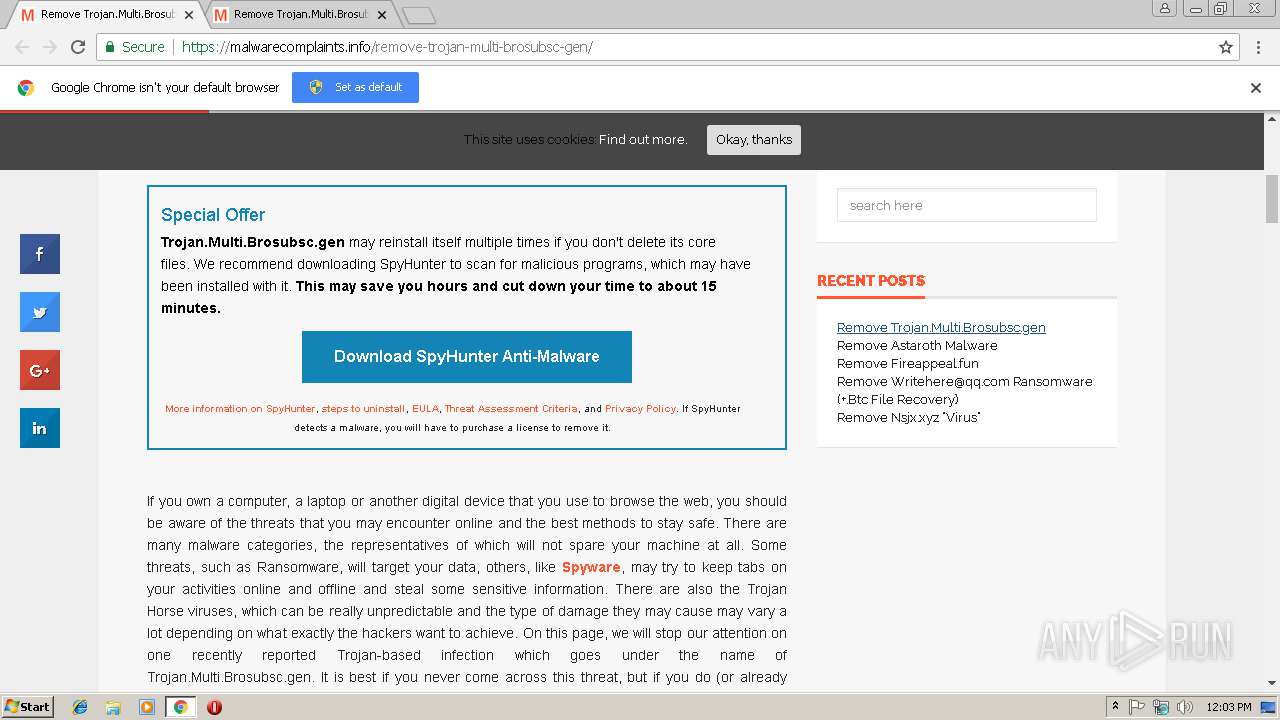Open the volume control in the tray
Screen dimensions: 1280x720
1185,707
